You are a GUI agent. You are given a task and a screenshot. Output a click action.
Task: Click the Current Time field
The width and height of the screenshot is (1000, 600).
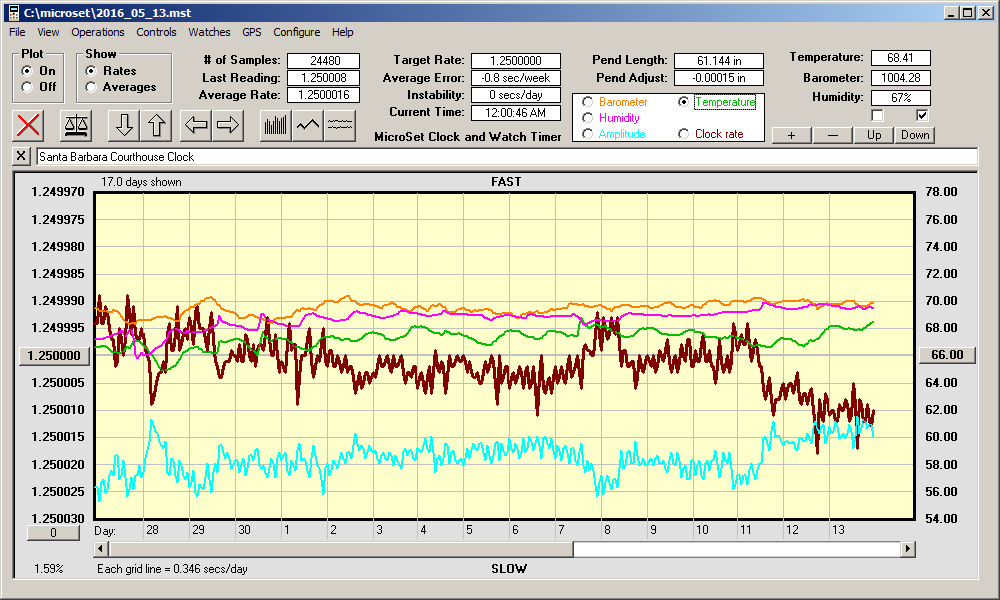click(x=516, y=113)
